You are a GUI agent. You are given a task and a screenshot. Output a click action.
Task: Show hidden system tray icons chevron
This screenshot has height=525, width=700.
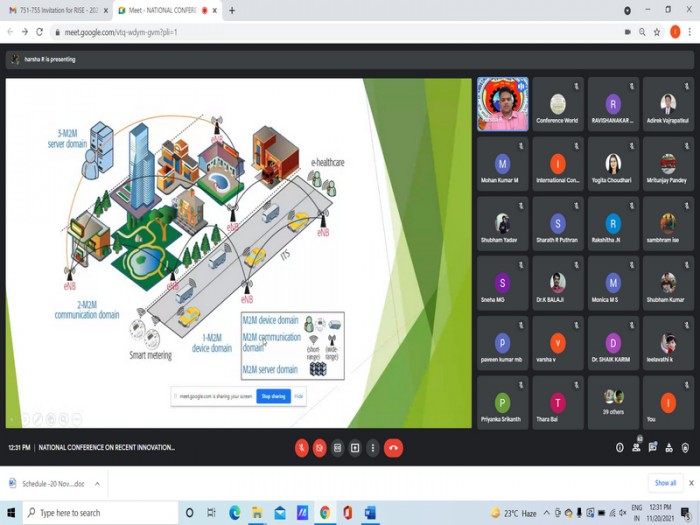(x=546, y=513)
